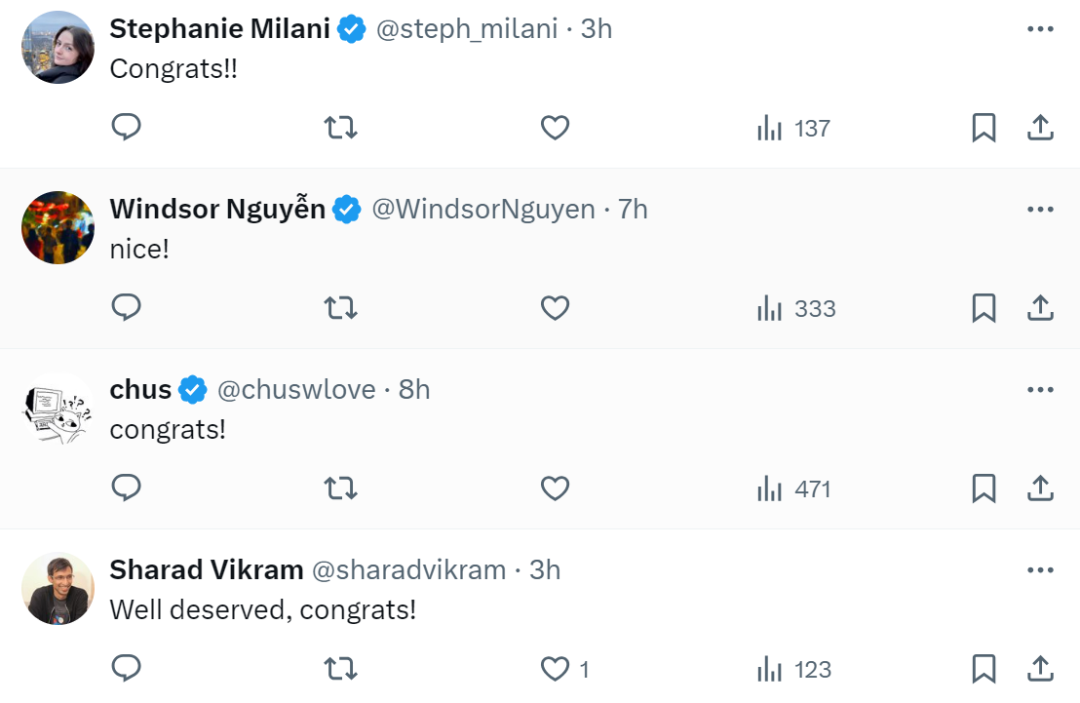Open more options on Stephanie Milani's tweet
Viewport: 1080px width, 703px height.
pos(1040,29)
